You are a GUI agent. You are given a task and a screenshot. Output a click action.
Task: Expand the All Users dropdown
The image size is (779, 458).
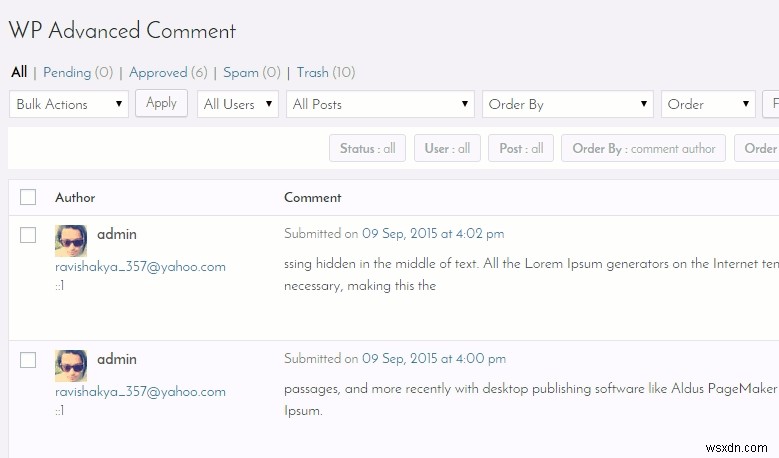coord(238,104)
